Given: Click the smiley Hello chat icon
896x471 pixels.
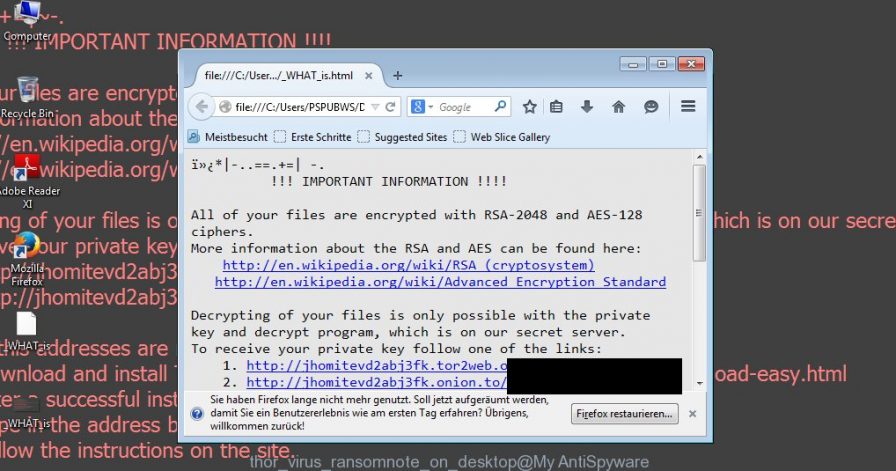Looking at the screenshot, I should click(x=651, y=107).
